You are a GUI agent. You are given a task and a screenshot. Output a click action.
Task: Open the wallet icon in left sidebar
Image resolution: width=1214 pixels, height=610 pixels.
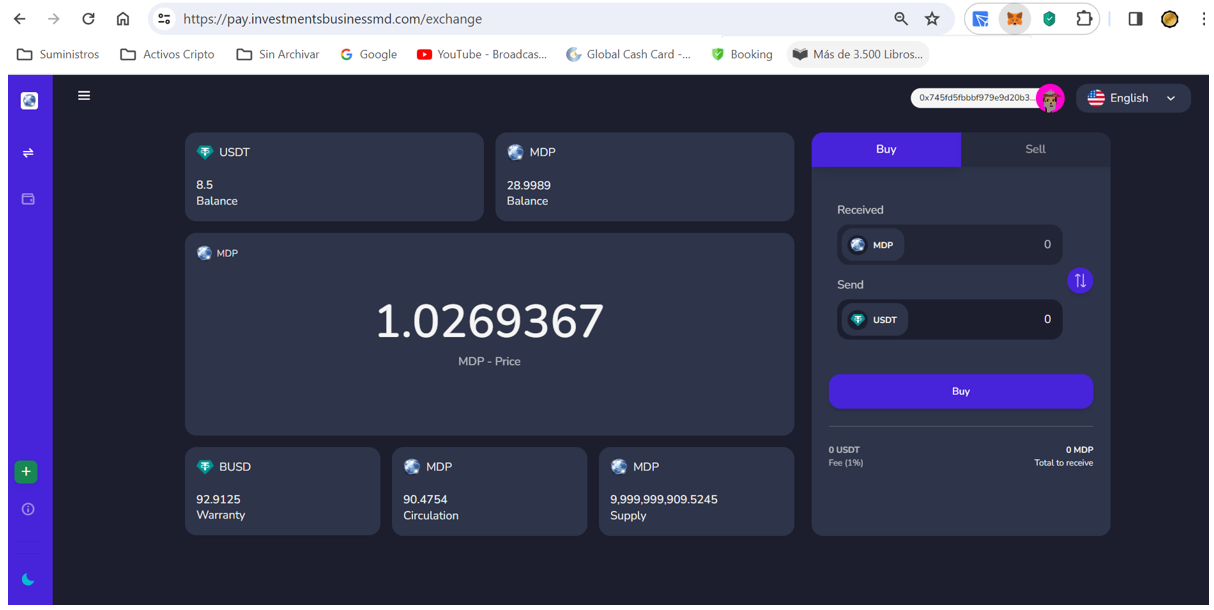28,199
